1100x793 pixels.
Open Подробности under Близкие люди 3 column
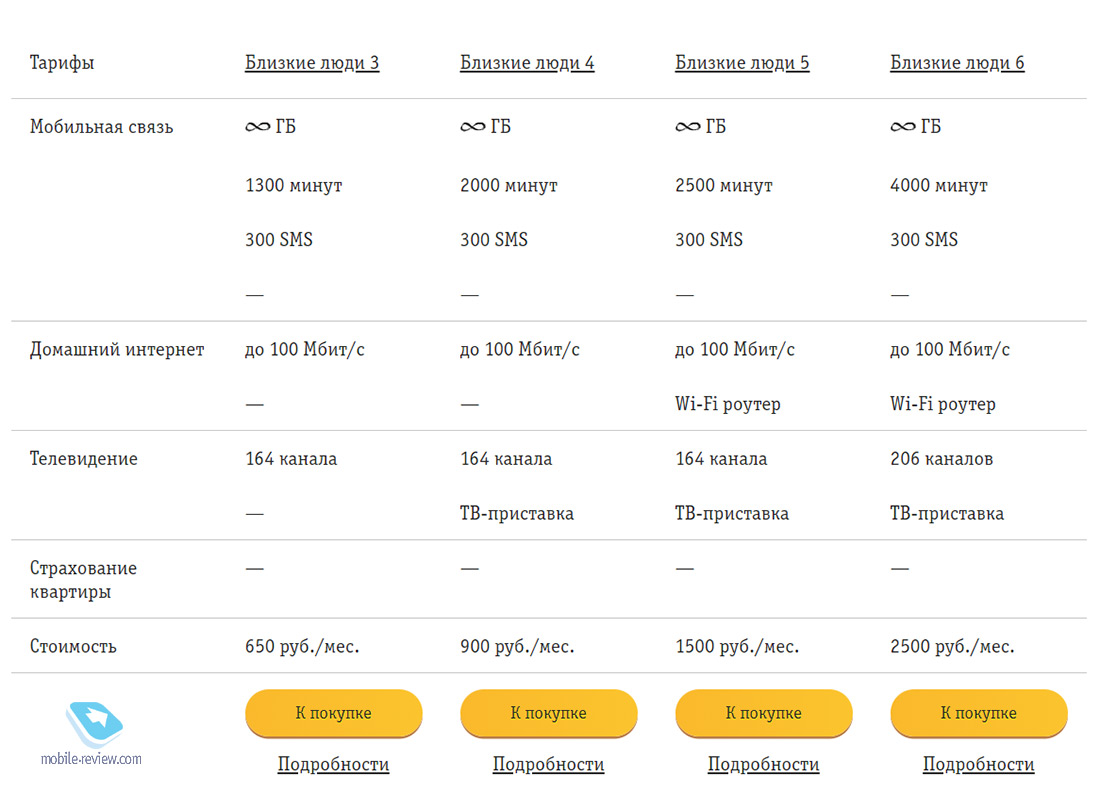333,764
